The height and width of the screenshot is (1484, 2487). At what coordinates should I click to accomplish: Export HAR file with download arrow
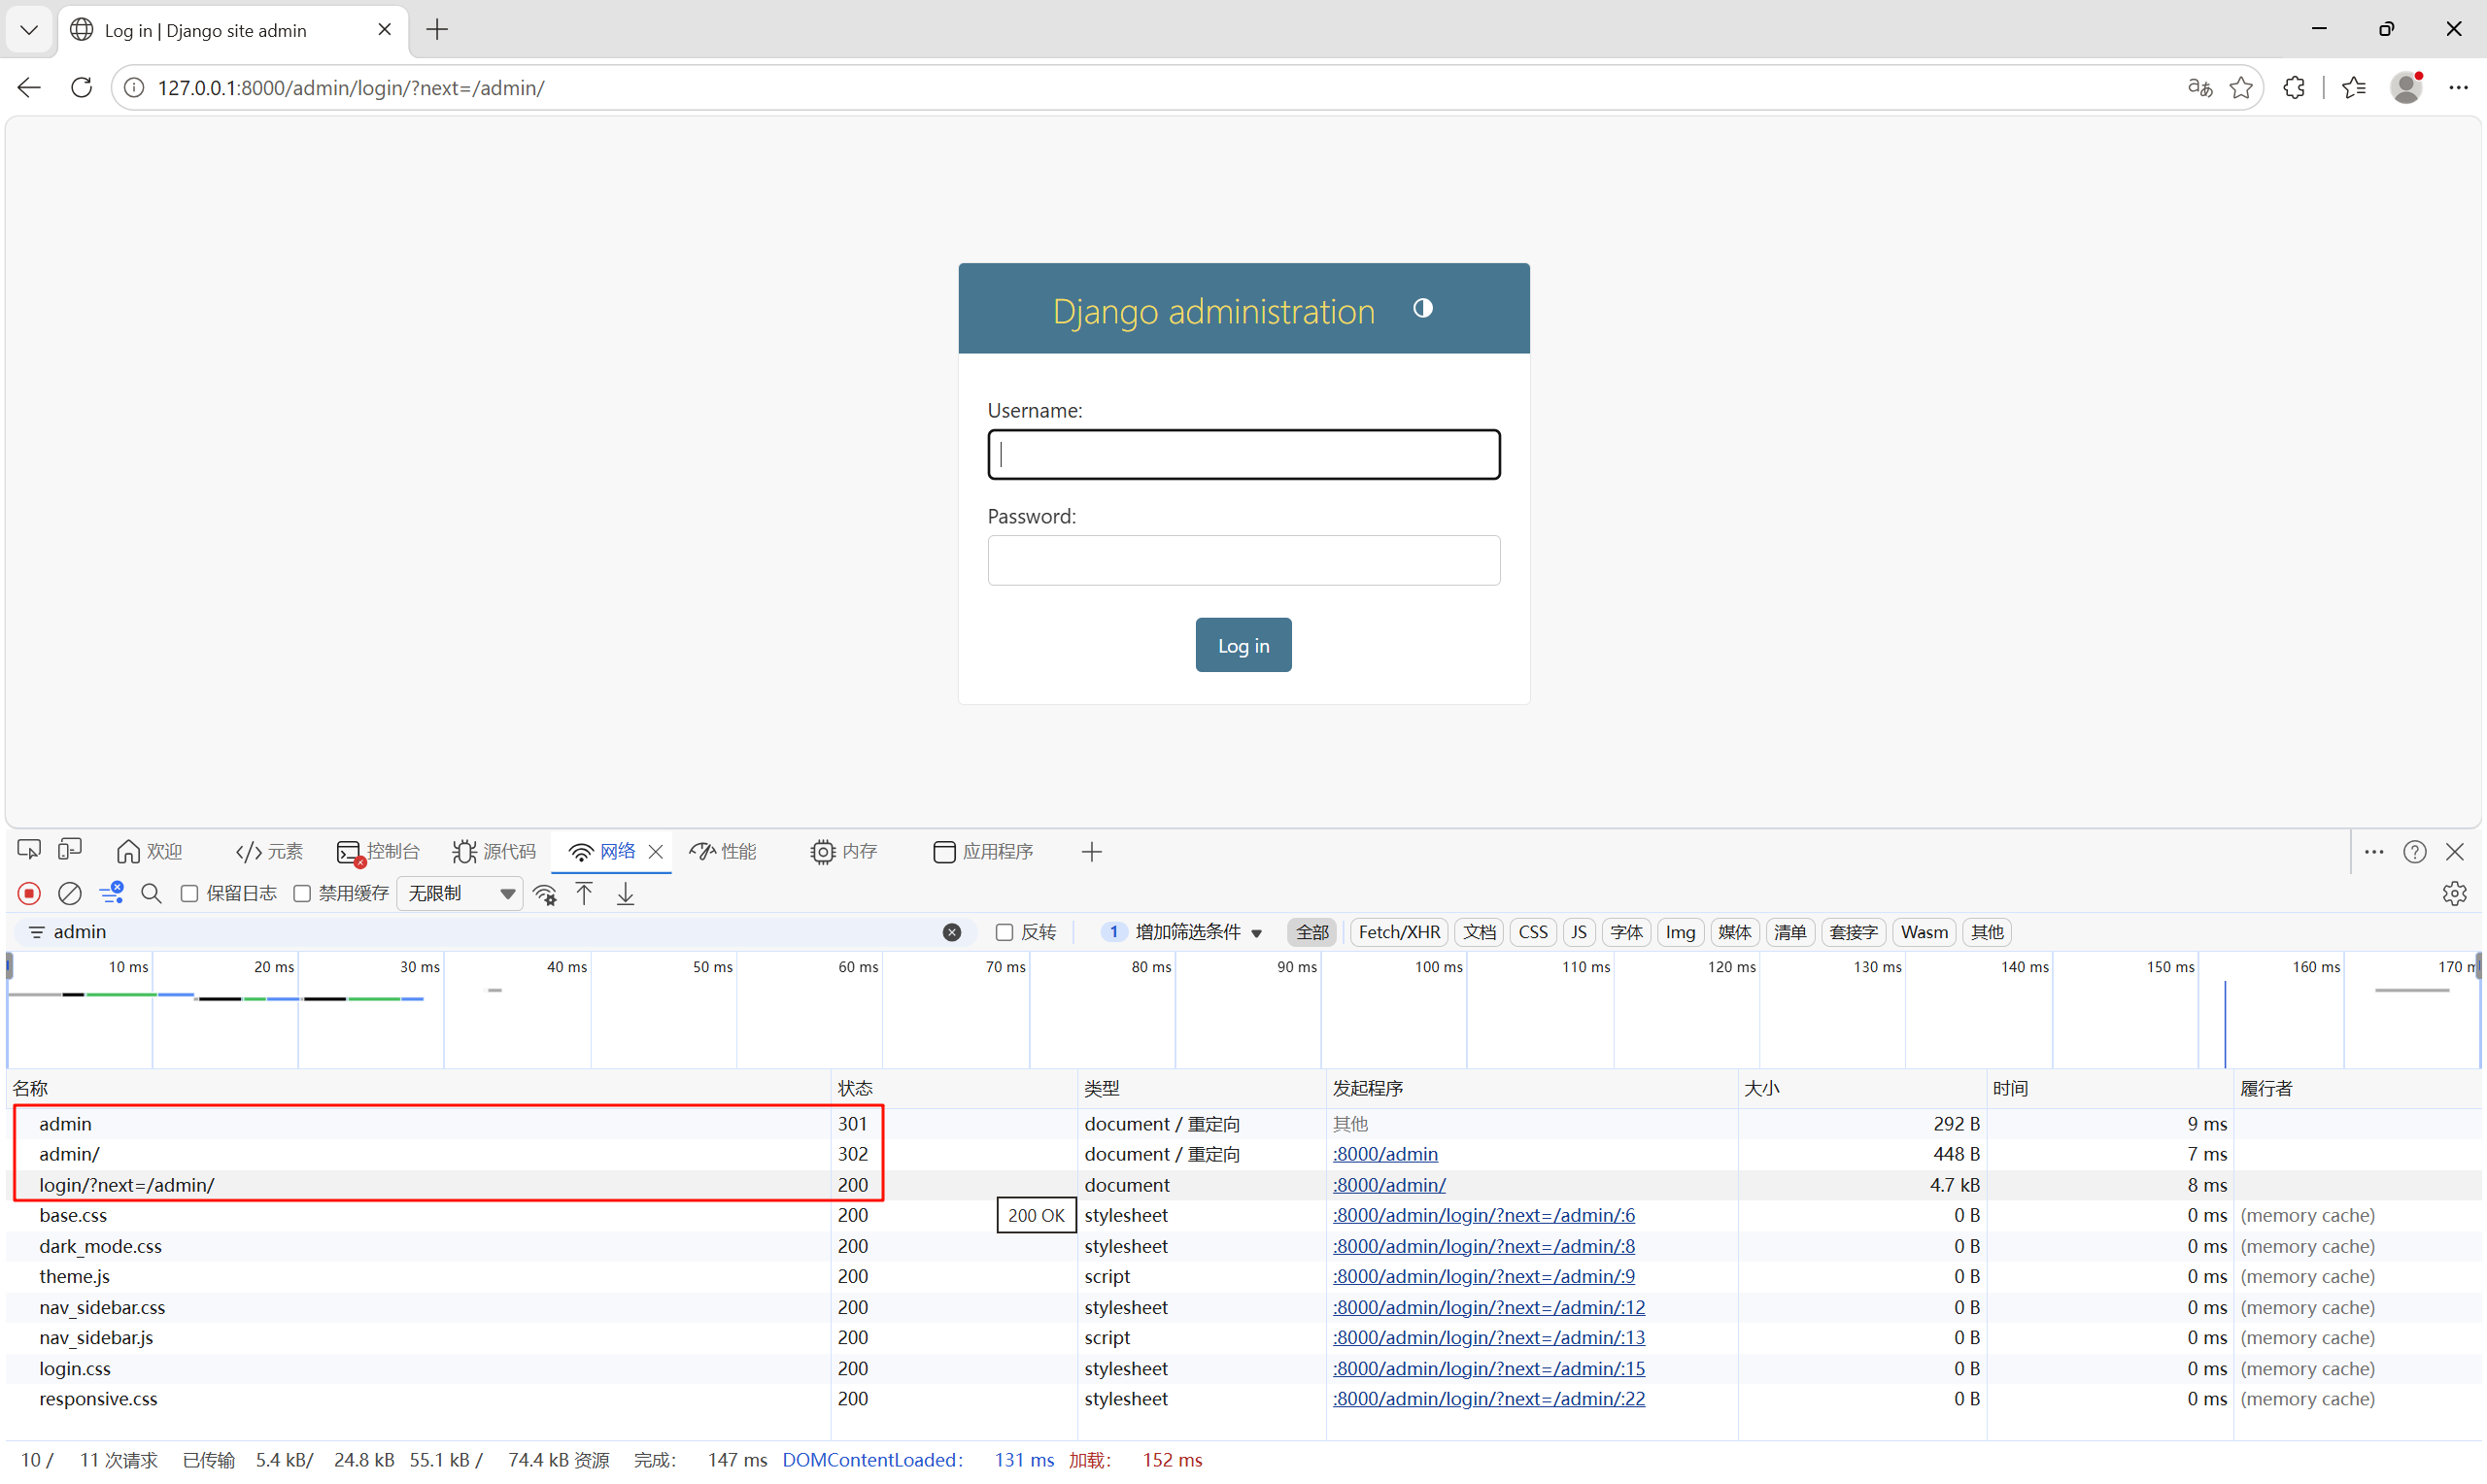tap(626, 893)
